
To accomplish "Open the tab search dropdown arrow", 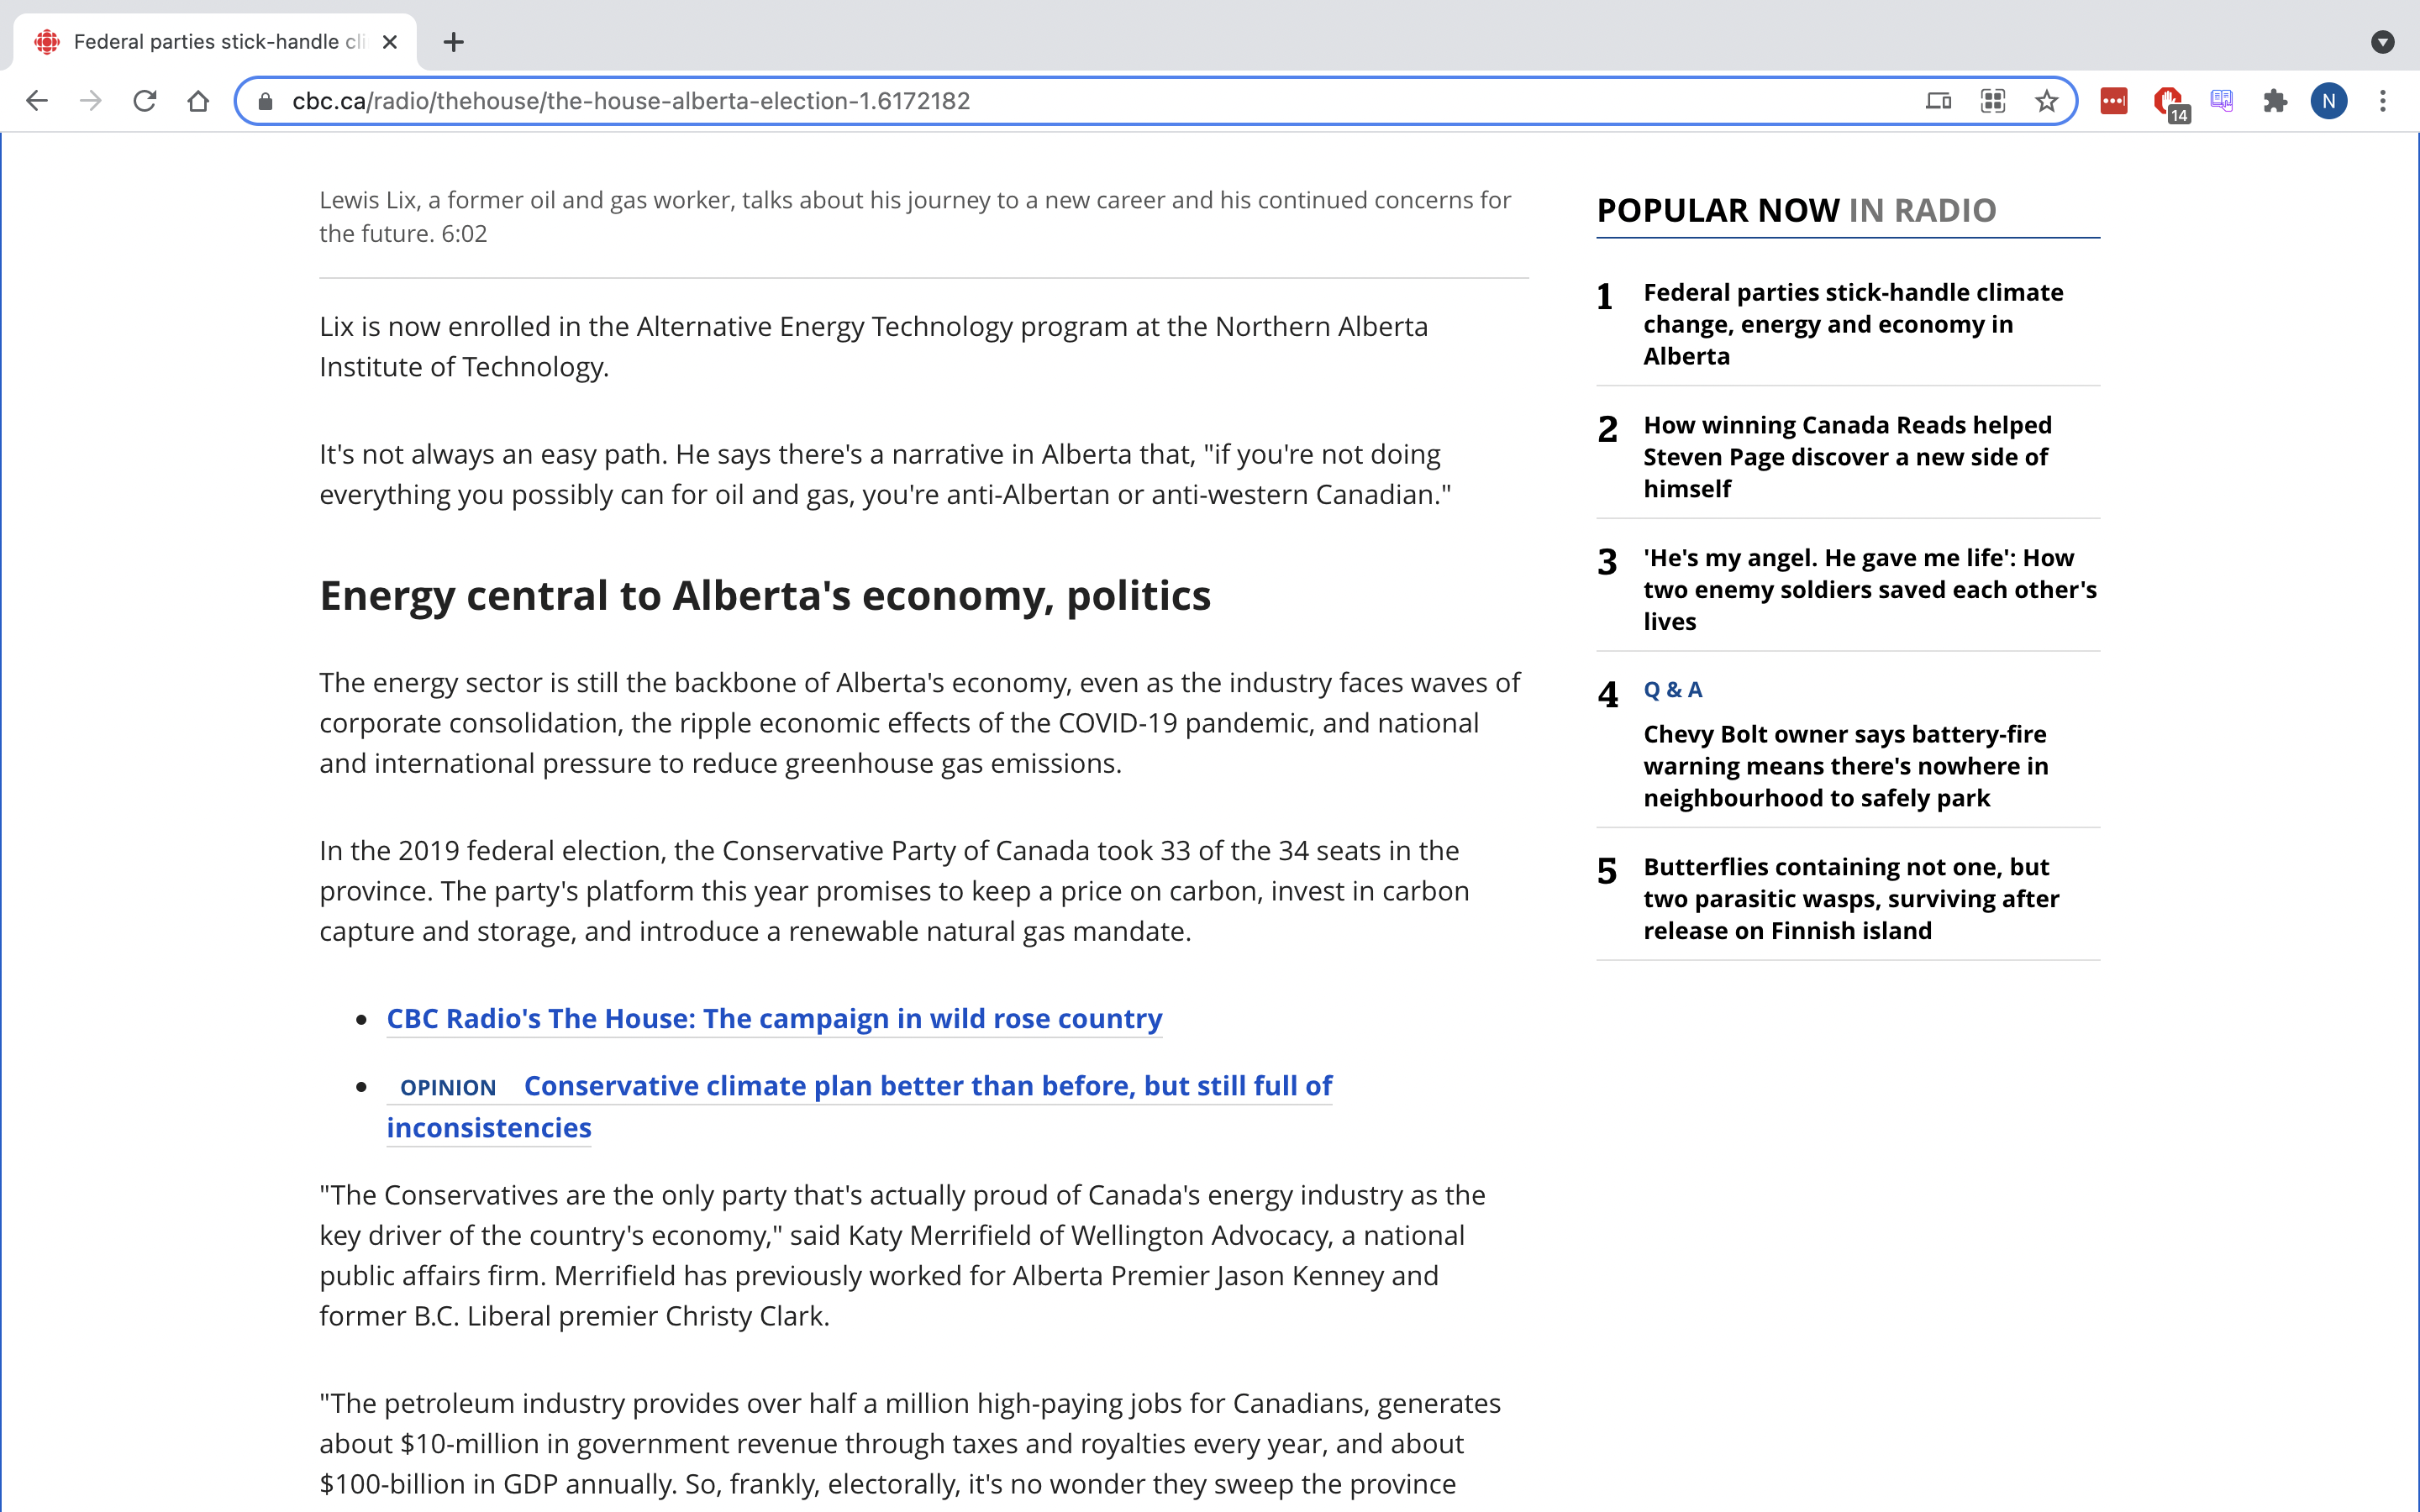I will click(2382, 42).
